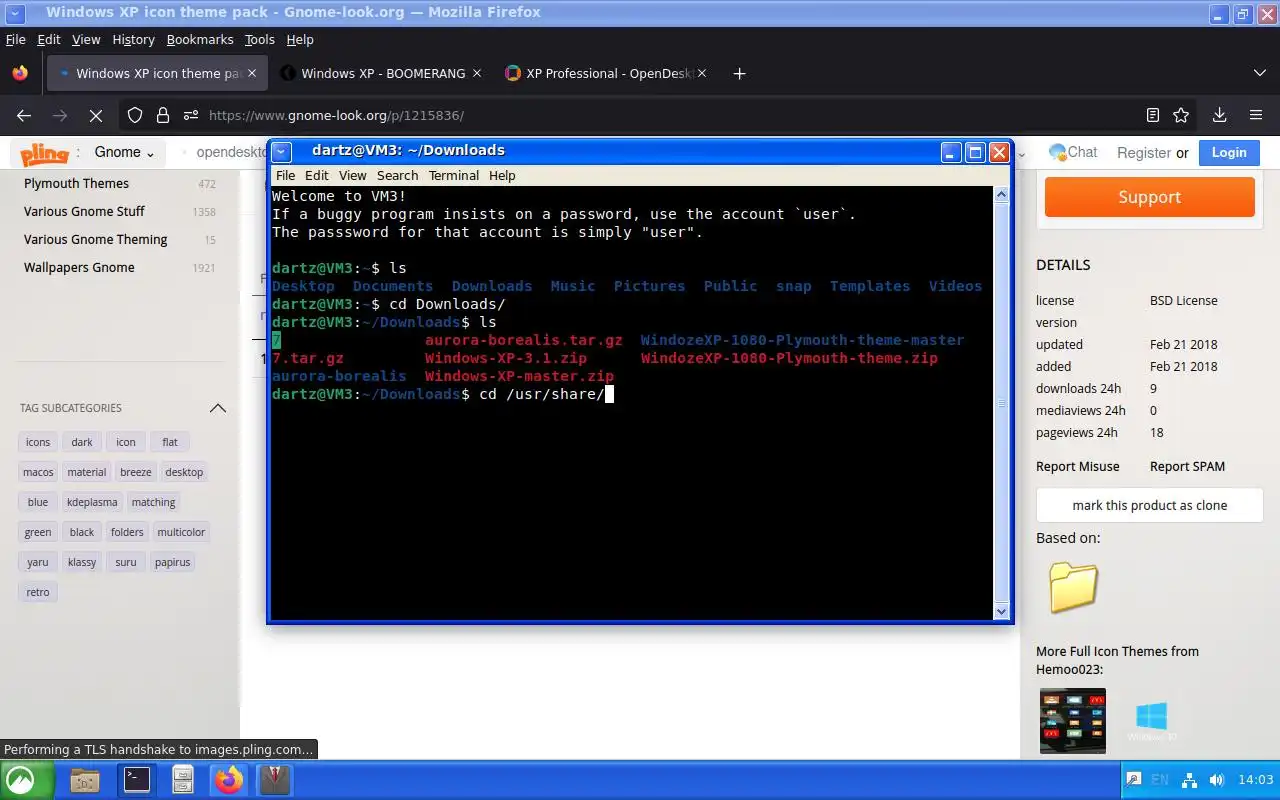Open the based-on folder thumbnail
Screen dimensions: 1280x800
(1073, 587)
